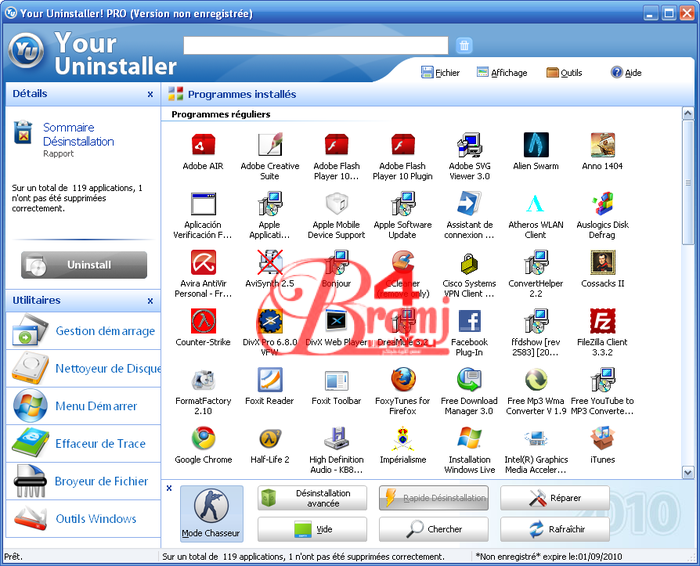Select Installation Windows Live icon
700x566 pixels.
click(469, 439)
